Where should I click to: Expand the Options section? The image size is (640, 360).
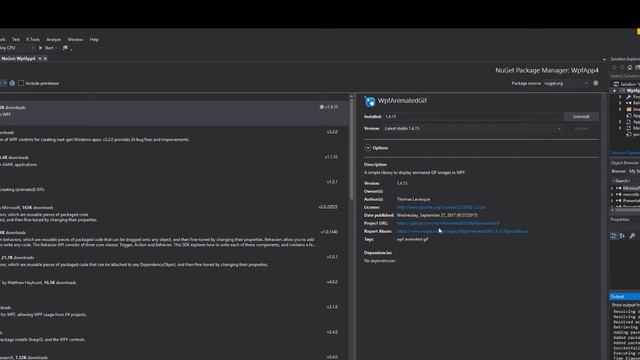pyautogui.click(x=368, y=148)
